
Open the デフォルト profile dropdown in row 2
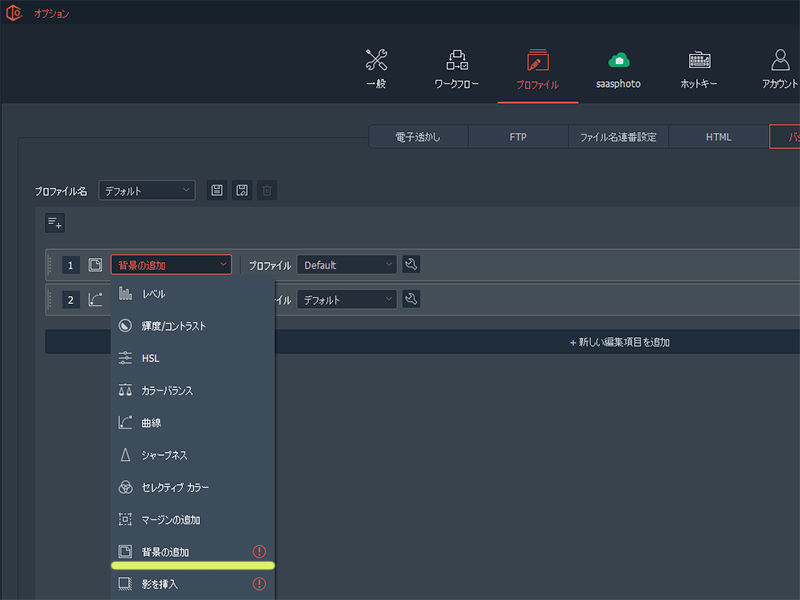346,299
